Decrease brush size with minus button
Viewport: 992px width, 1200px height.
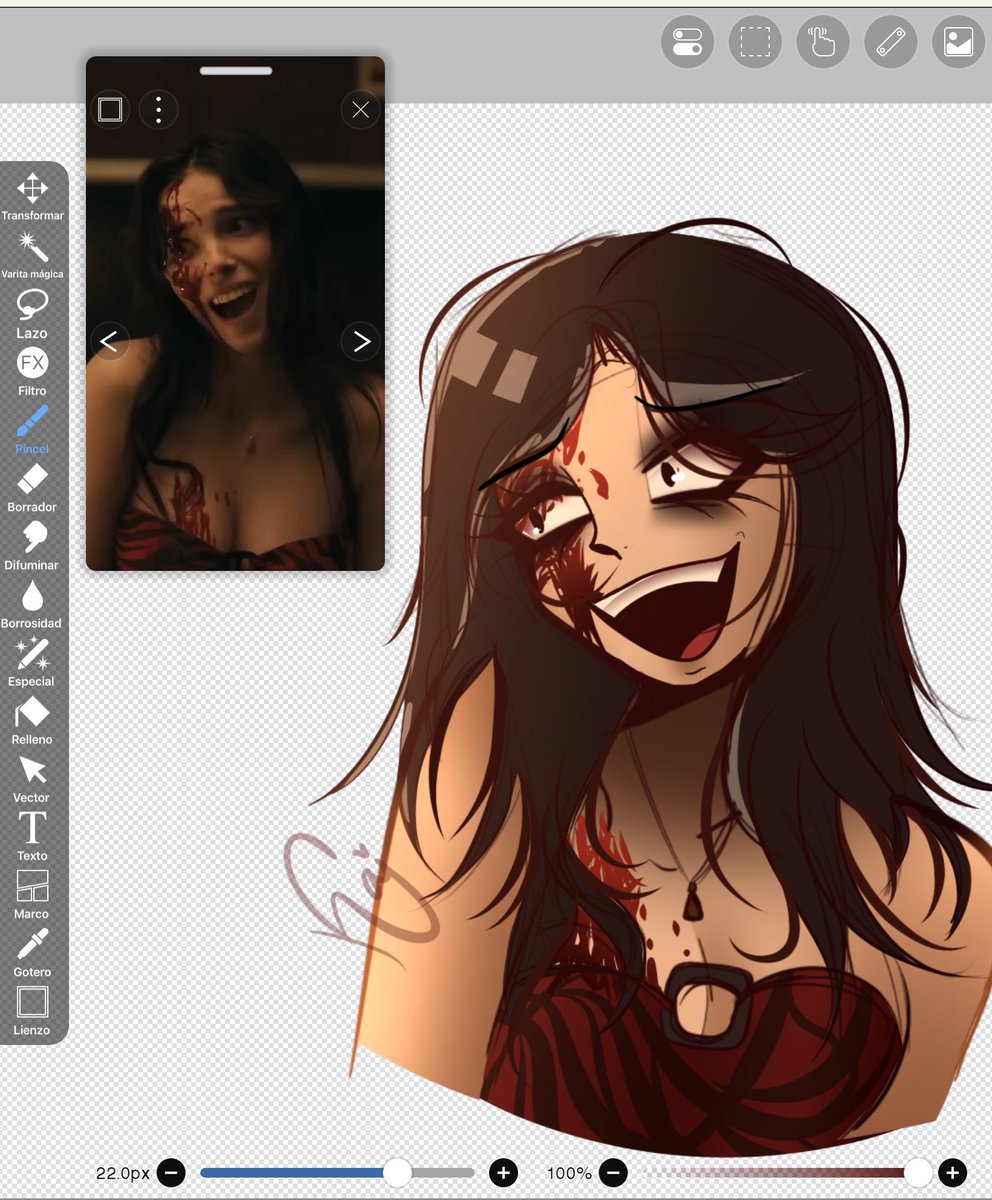171,1172
